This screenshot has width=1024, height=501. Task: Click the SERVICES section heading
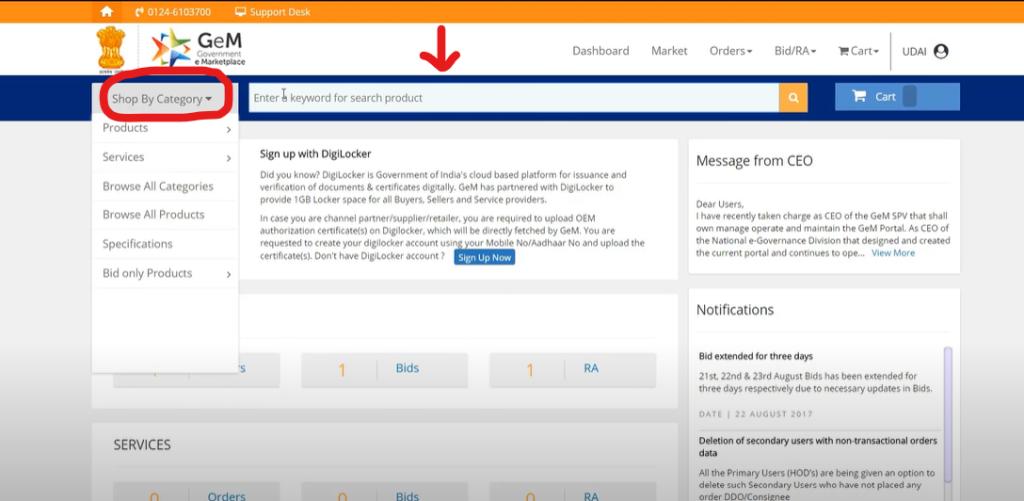pyautogui.click(x=142, y=445)
